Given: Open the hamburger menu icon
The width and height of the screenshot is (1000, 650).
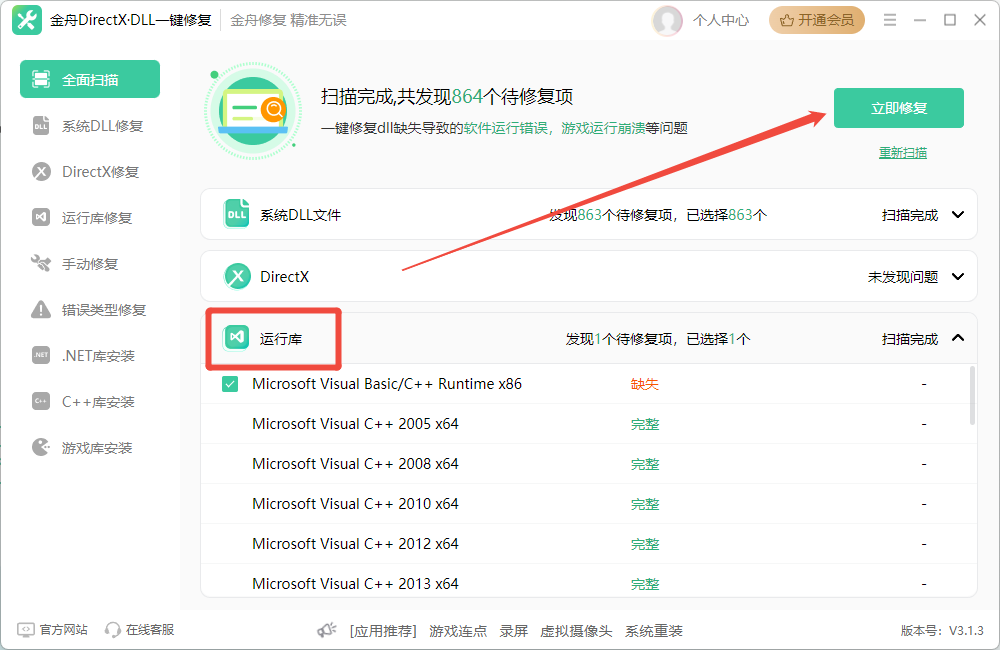Looking at the screenshot, I should (x=890, y=20).
